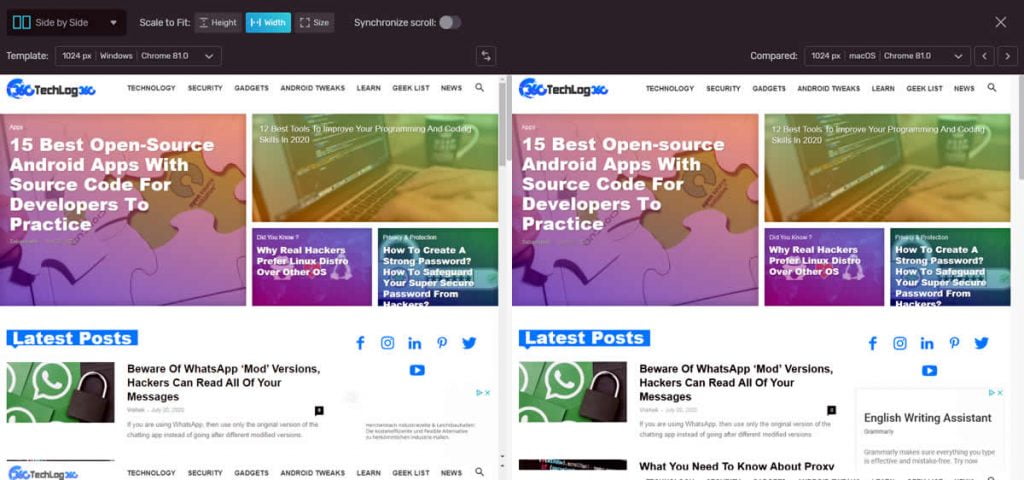Screen dimensions: 1024x480
Task: Open search in the right page header
Action: point(992,88)
